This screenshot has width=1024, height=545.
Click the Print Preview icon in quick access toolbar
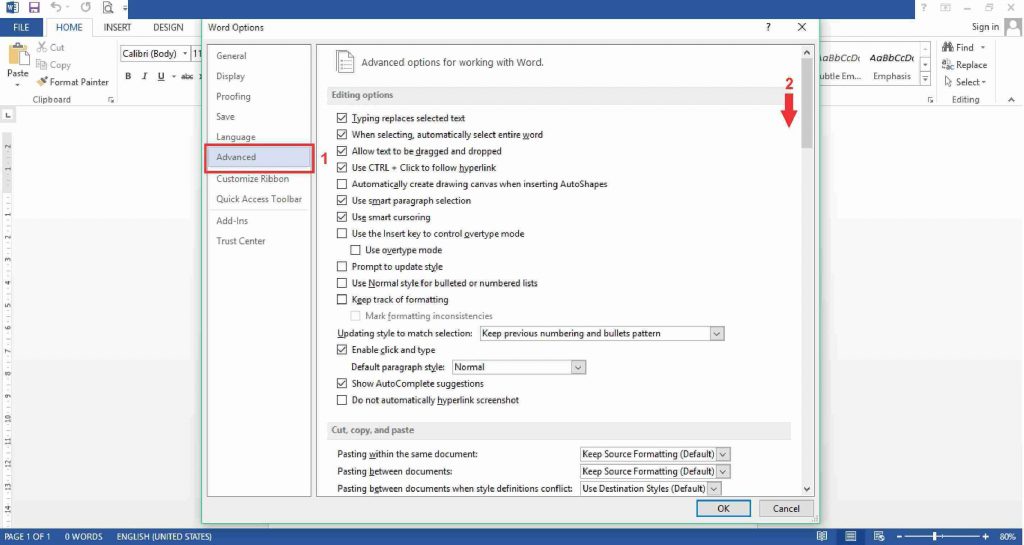[108, 8]
